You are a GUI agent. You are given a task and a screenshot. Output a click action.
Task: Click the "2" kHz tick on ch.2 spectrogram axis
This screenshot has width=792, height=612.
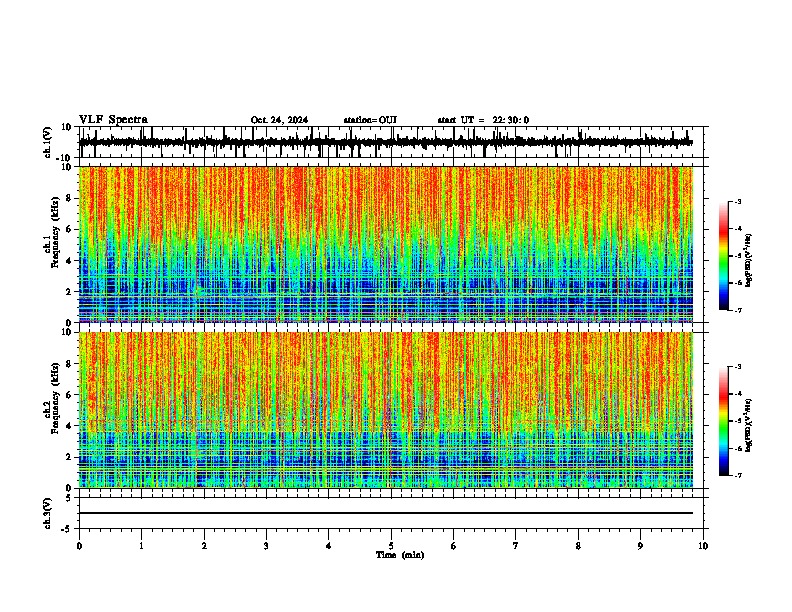[x=69, y=457]
